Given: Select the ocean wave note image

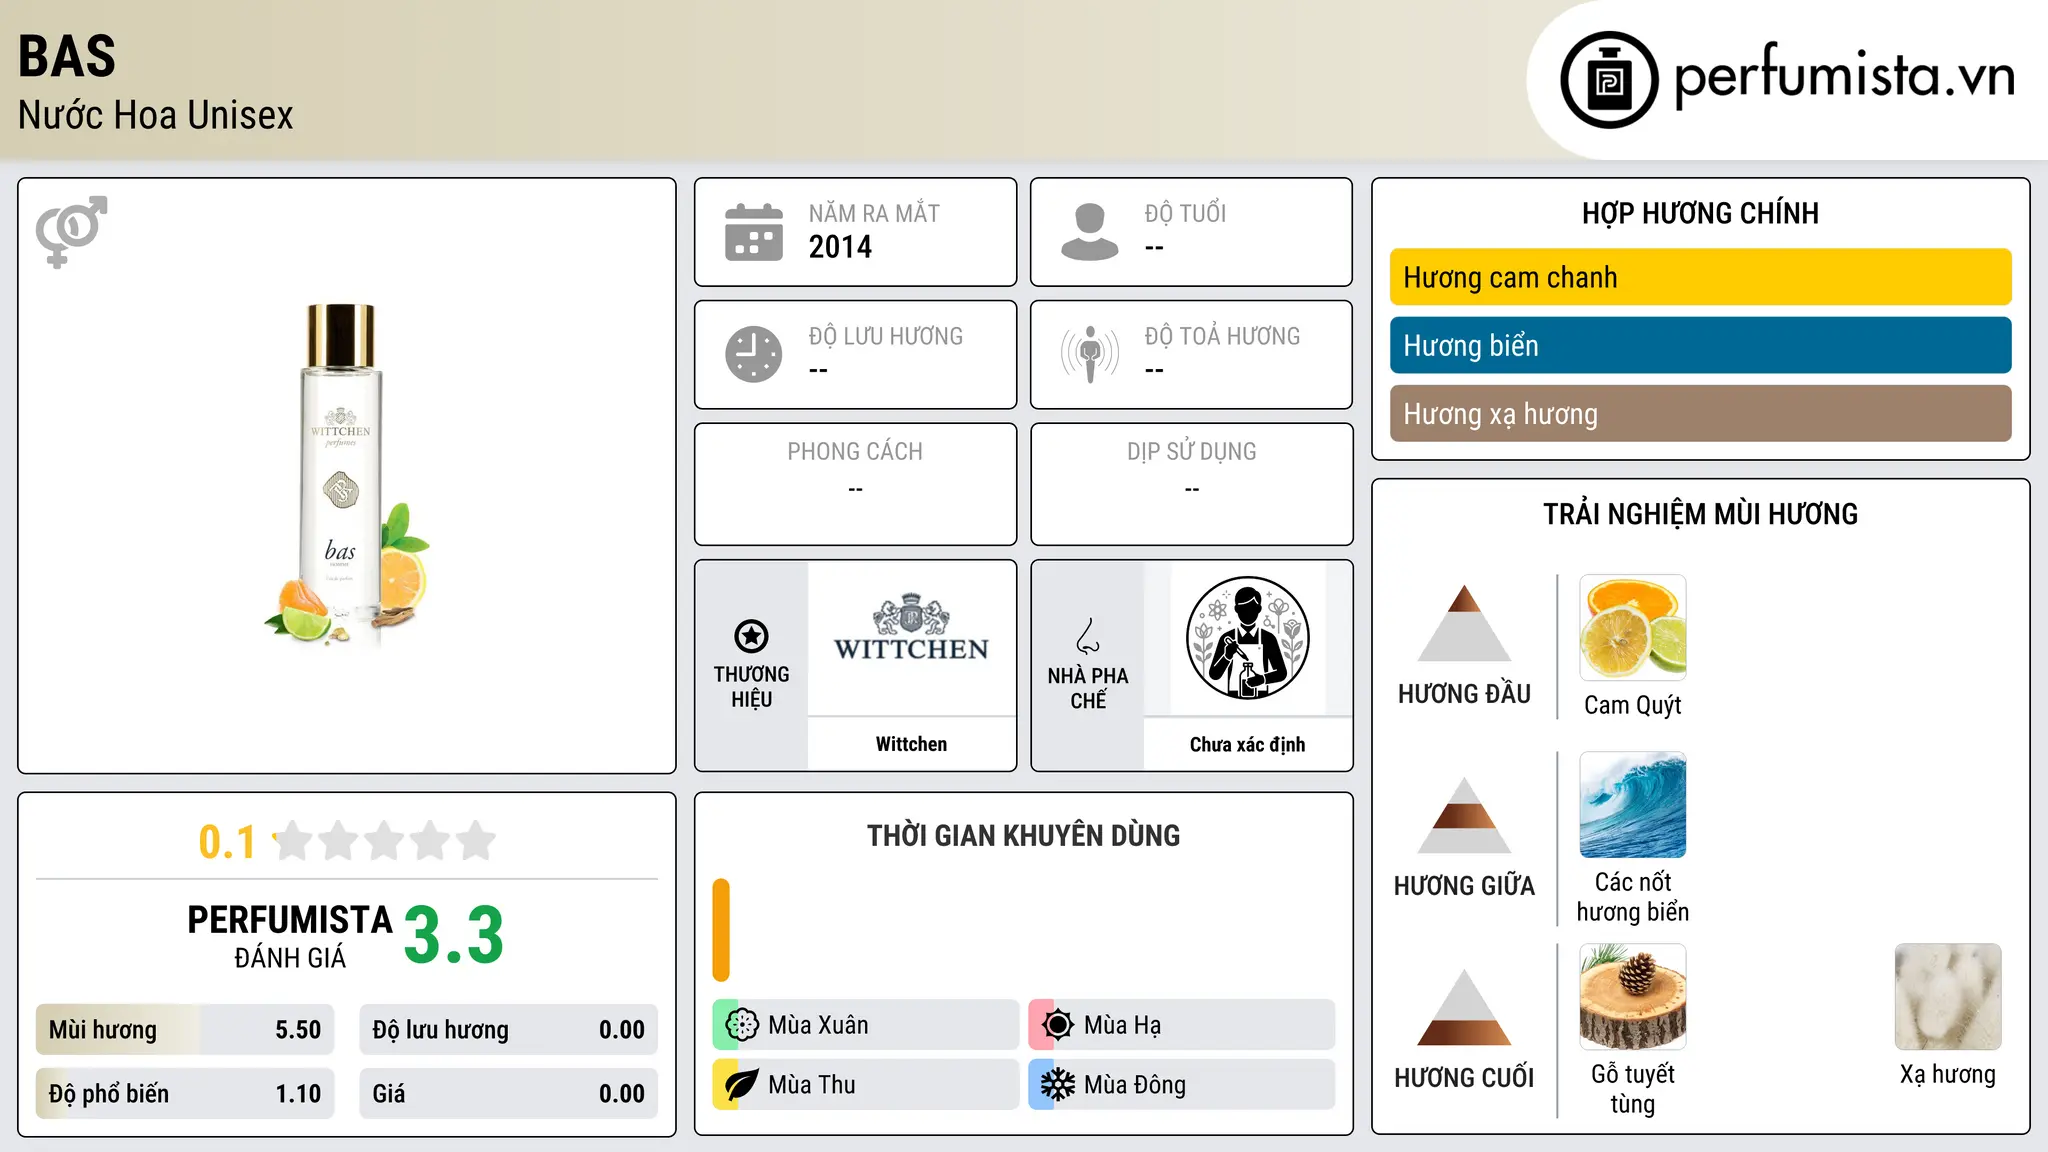Looking at the screenshot, I should (x=1632, y=805).
